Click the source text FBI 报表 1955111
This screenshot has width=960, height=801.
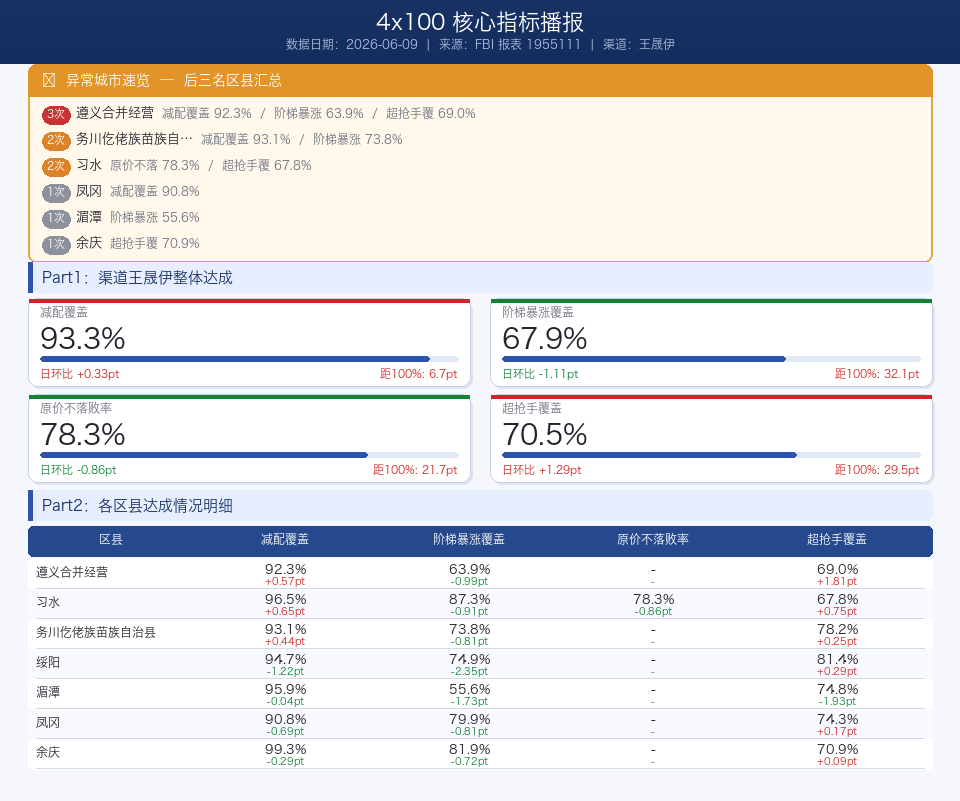[528, 45]
